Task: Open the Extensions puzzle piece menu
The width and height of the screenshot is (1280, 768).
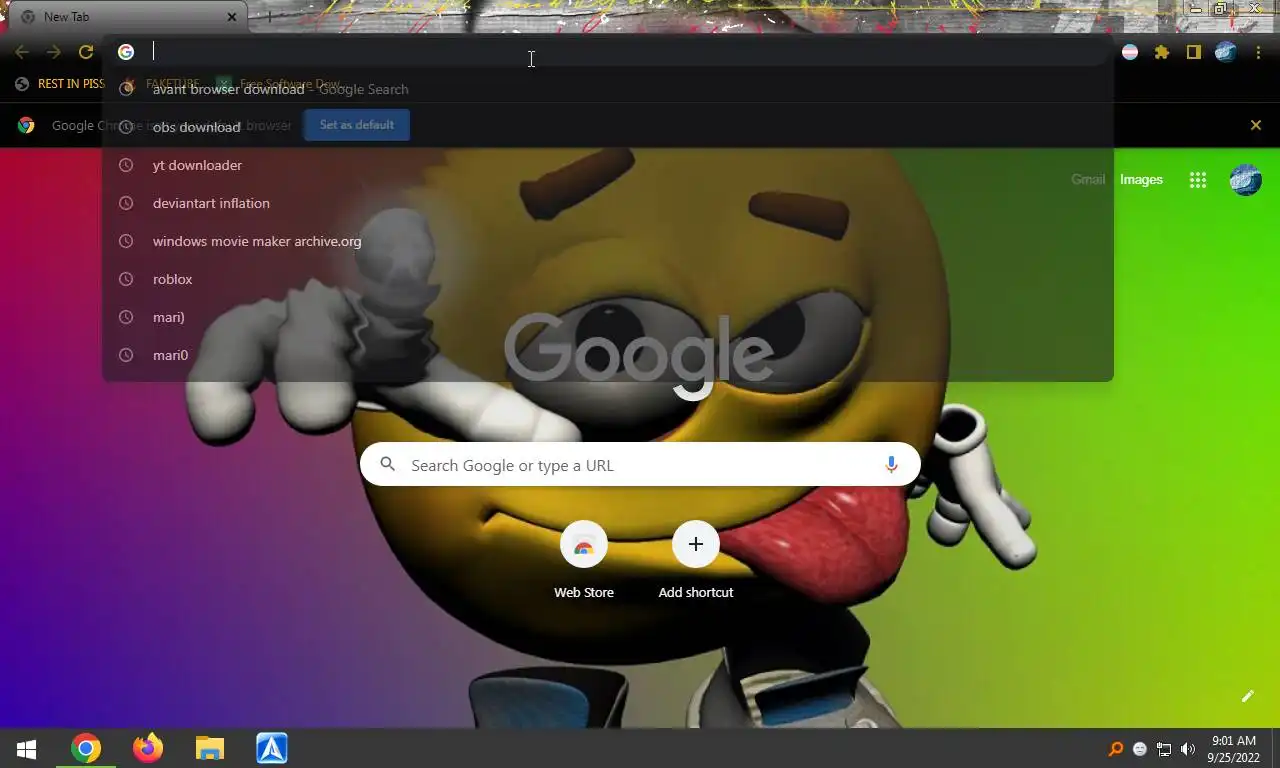Action: pyautogui.click(x=1162, y=52)
